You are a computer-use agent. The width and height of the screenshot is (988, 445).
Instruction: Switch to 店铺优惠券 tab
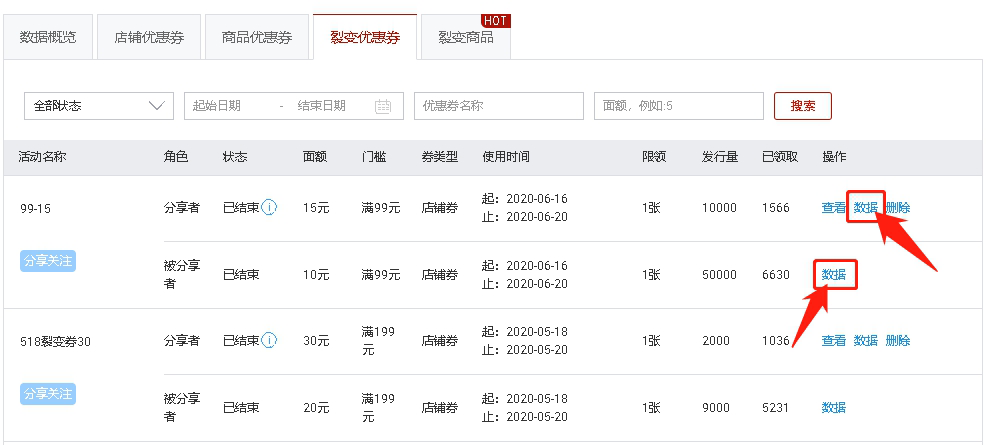(148, 38)
